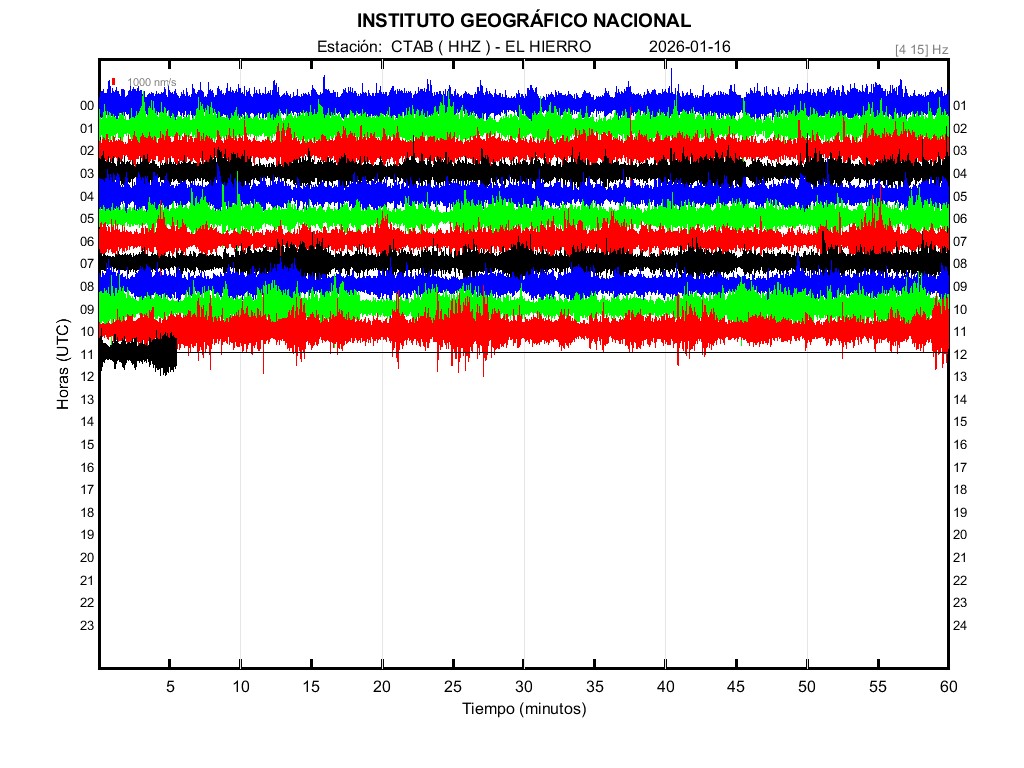Click the "INSTITUTO GEOGRÁFICO NACIONAL" title

click(x=524, y=21)
